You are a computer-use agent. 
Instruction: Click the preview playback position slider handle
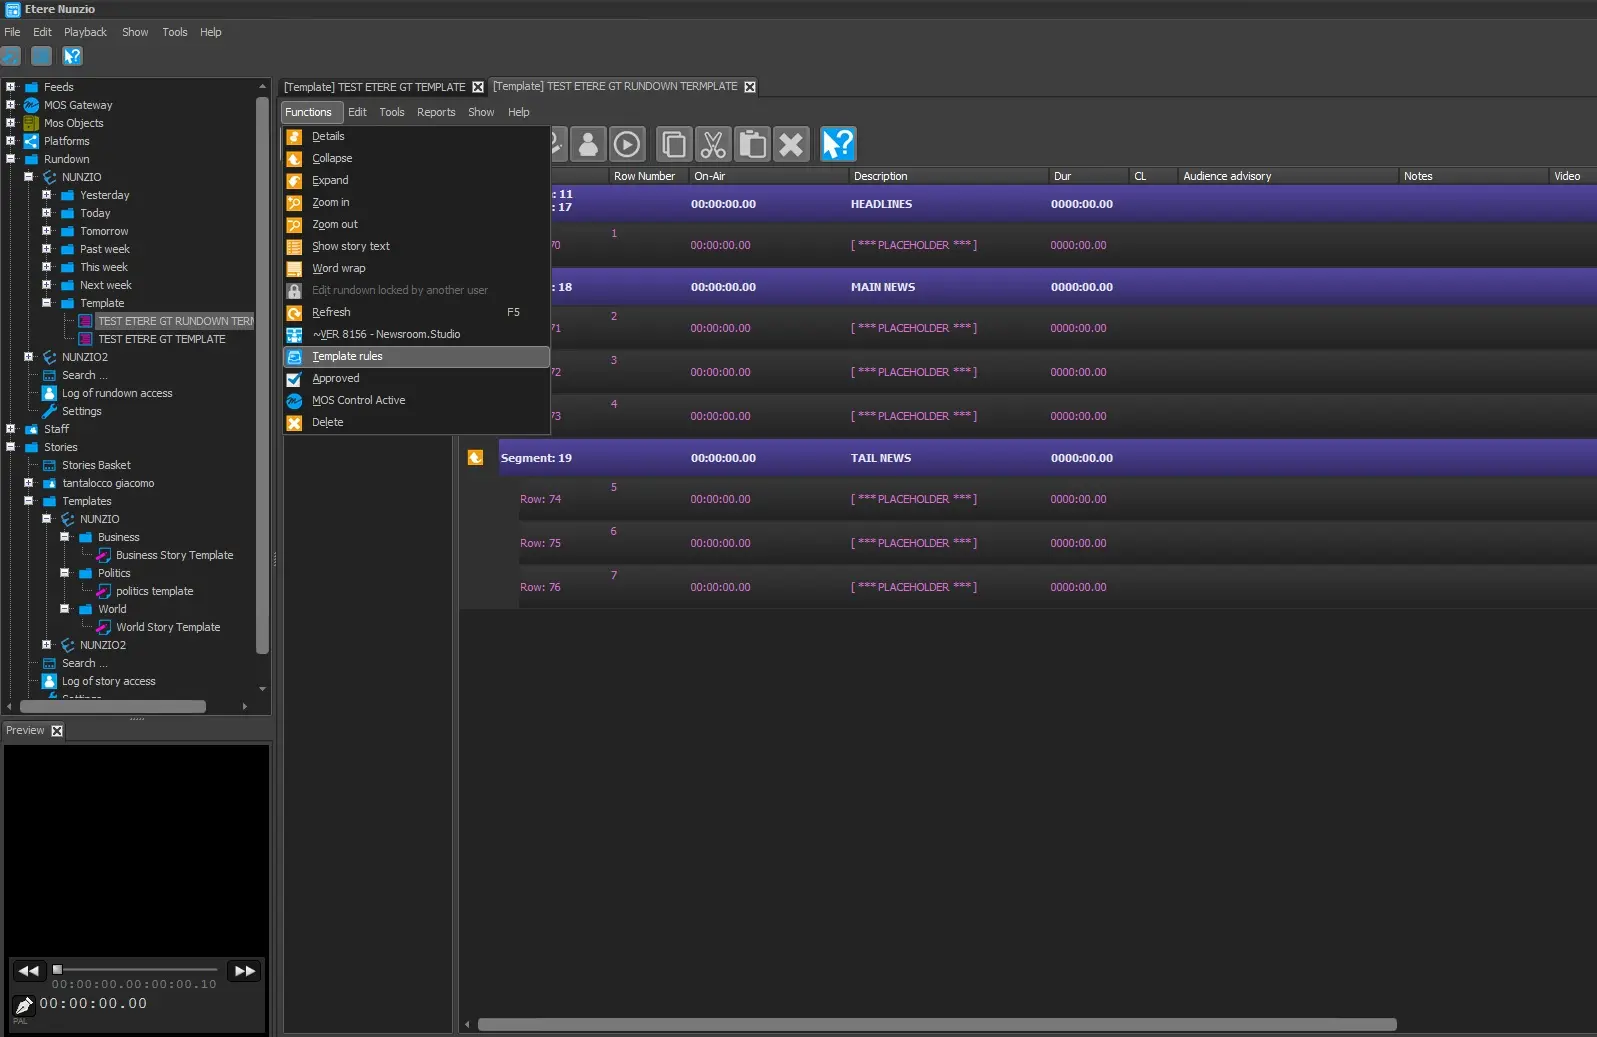(58, 969)
